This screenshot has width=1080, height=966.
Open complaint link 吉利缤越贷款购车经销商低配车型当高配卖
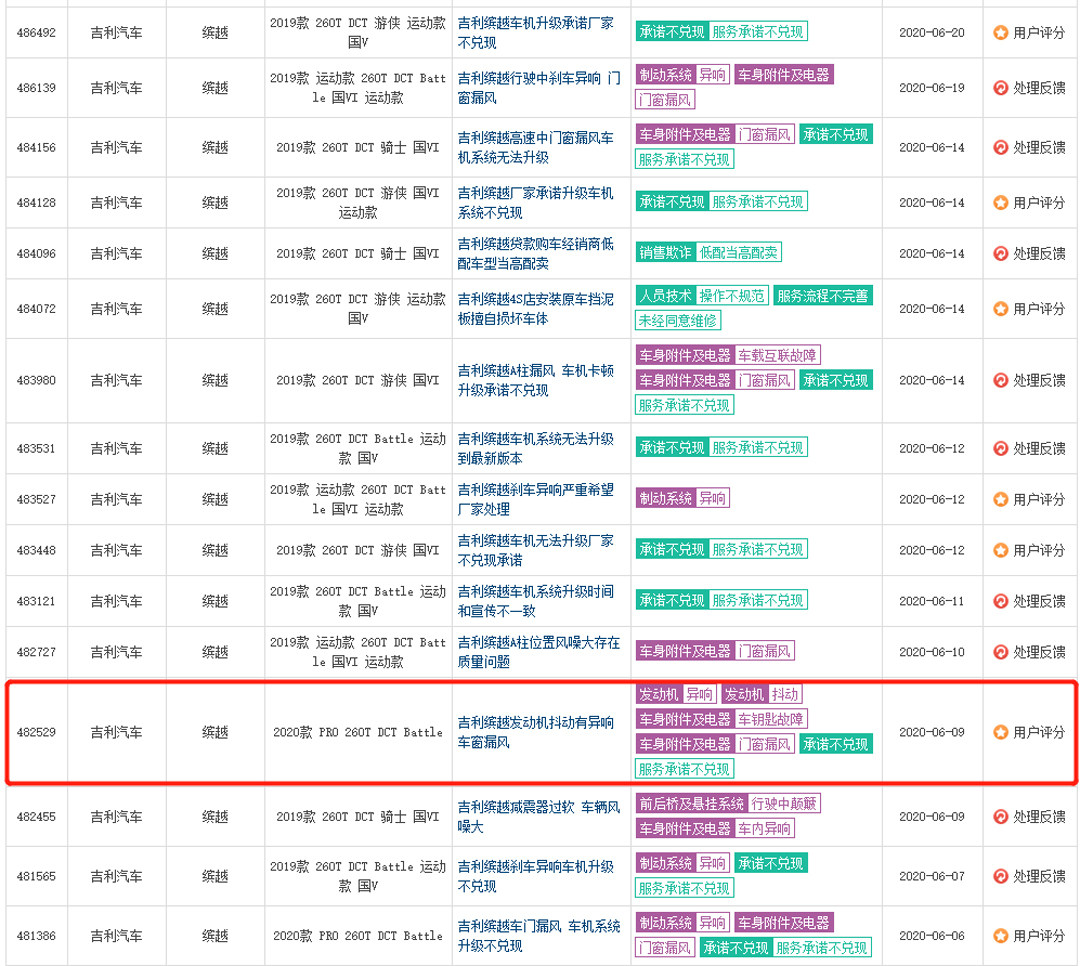coord(536,254)
